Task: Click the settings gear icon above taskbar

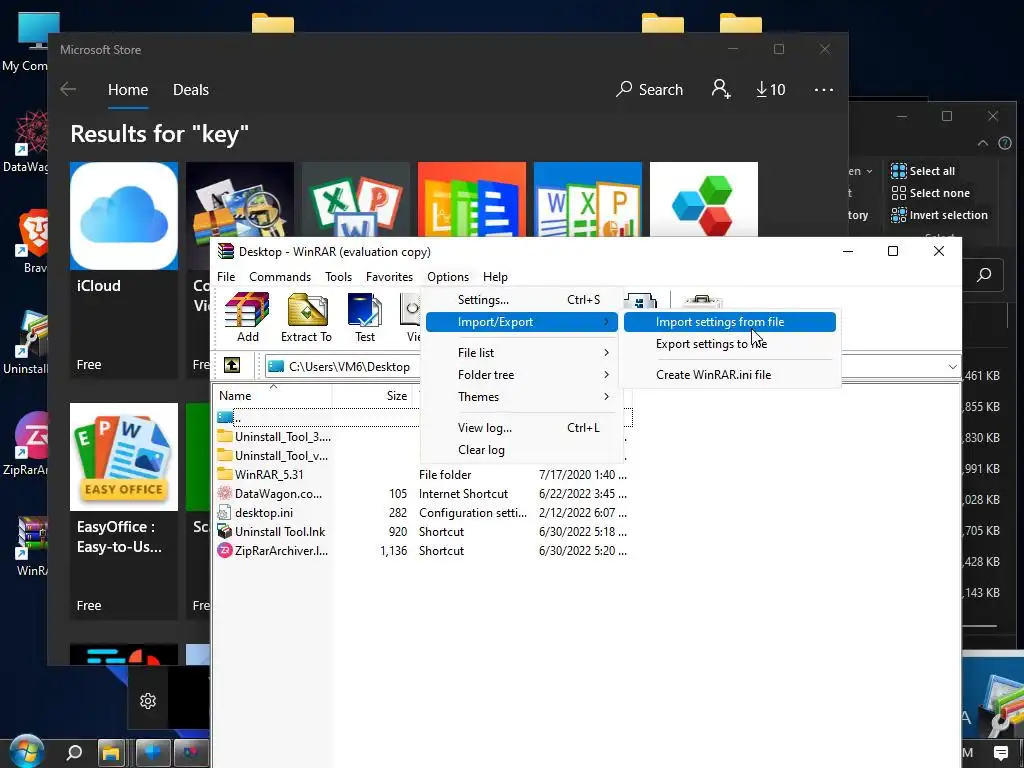Action: [148, 701]
